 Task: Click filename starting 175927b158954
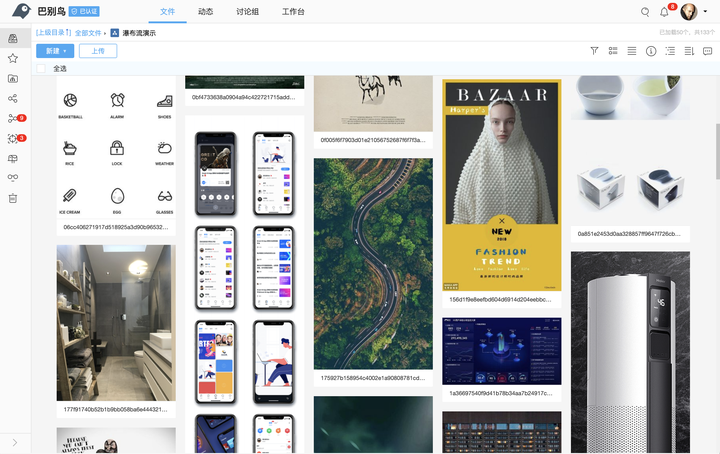[x=373, y=378]
